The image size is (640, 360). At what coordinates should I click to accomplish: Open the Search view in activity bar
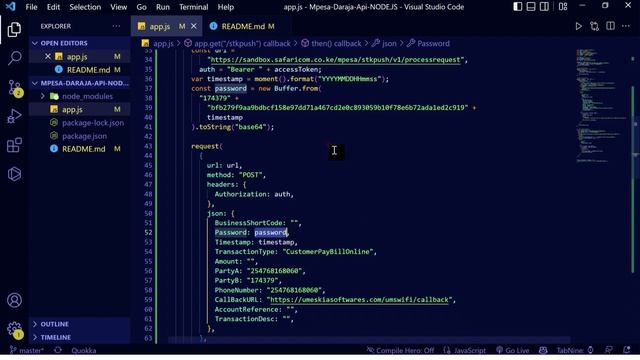tap(14, 58)
